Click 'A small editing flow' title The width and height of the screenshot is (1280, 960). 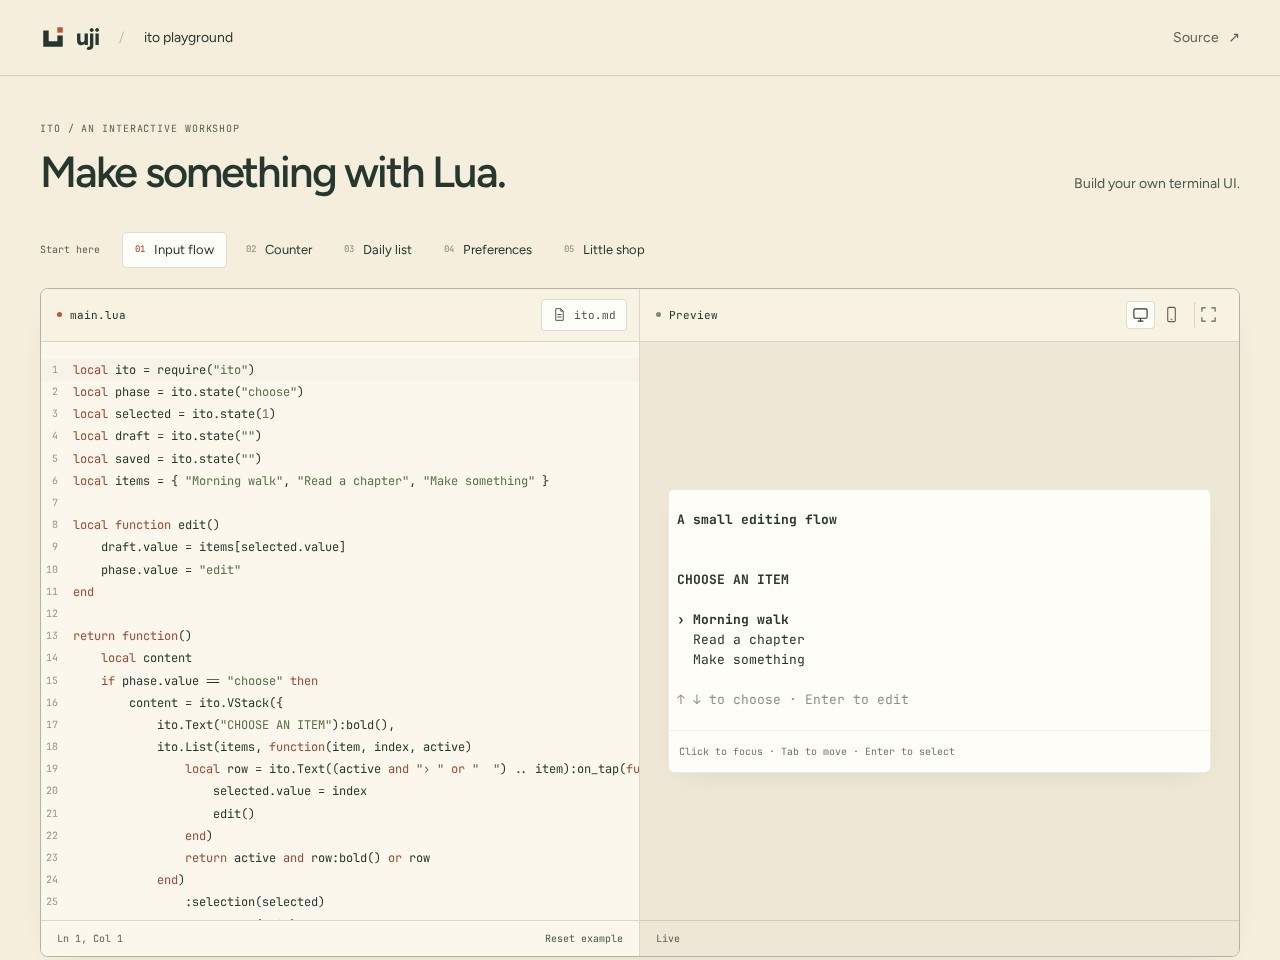click(x=757, y=520)
